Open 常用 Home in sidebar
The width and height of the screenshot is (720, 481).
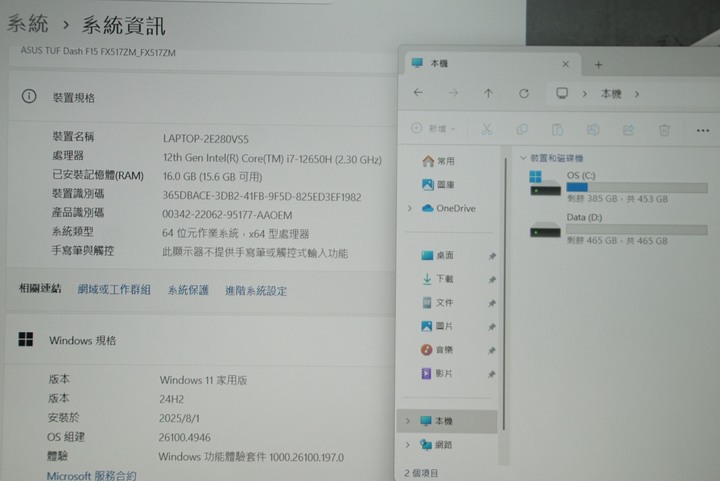(439, 161)
